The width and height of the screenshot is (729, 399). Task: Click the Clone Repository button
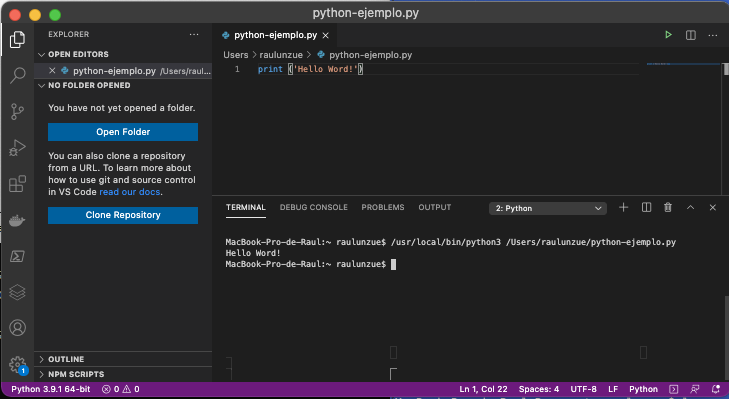(x=123, y=215)
